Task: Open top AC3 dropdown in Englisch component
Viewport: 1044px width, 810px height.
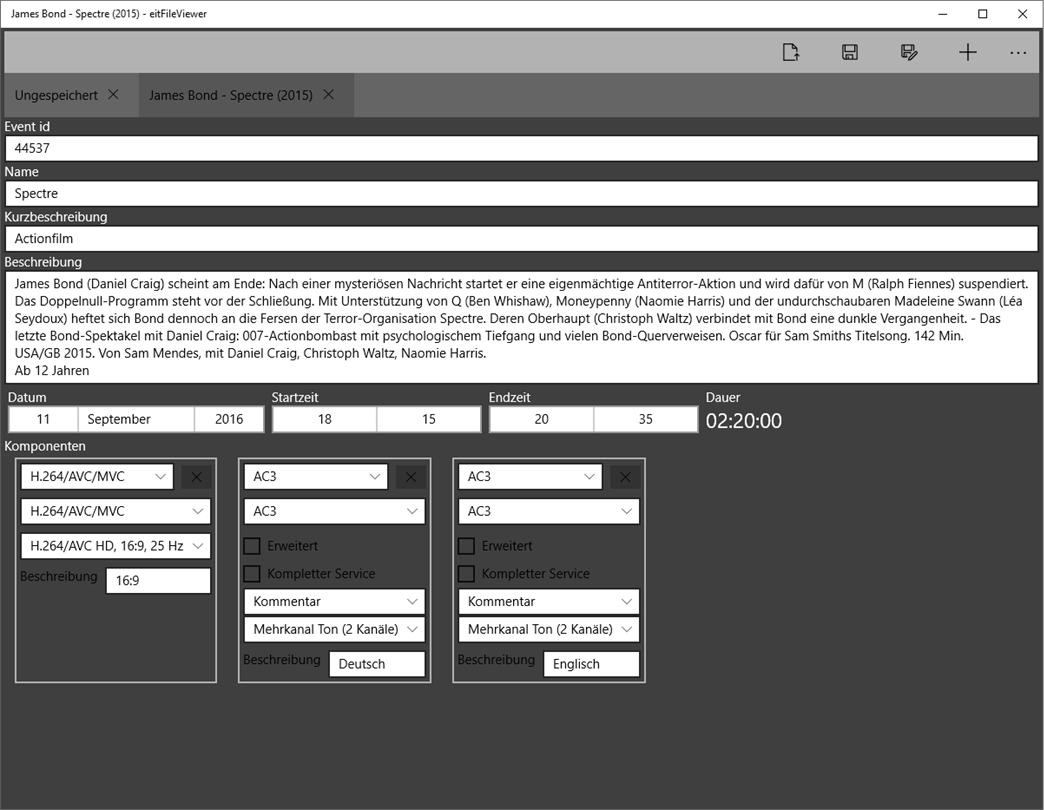Action: click(530, 477)
